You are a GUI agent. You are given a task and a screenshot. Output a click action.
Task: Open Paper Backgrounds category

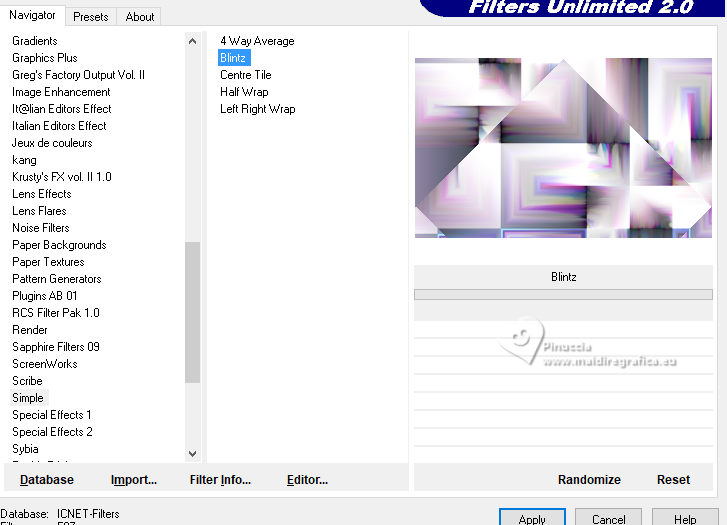click(59, 245)
